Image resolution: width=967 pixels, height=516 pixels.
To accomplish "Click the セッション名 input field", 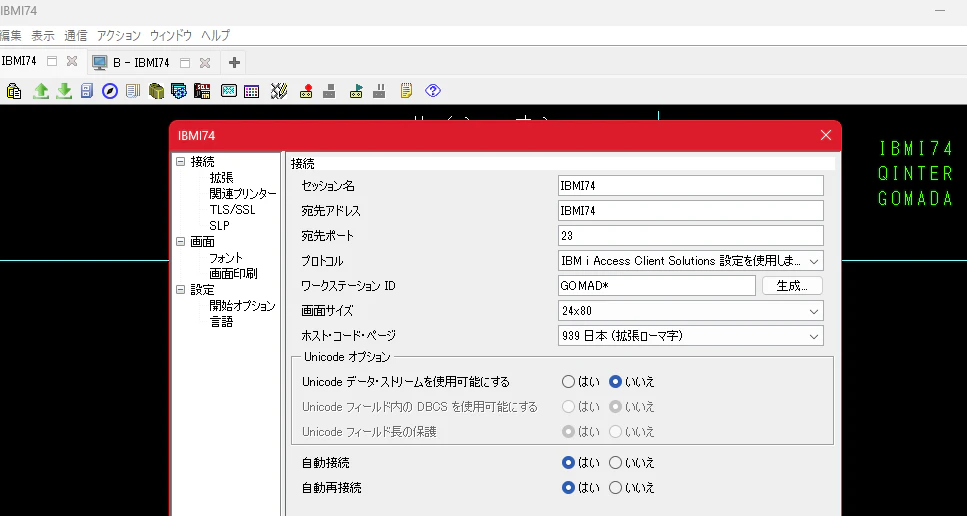I will tap(691, 185).
